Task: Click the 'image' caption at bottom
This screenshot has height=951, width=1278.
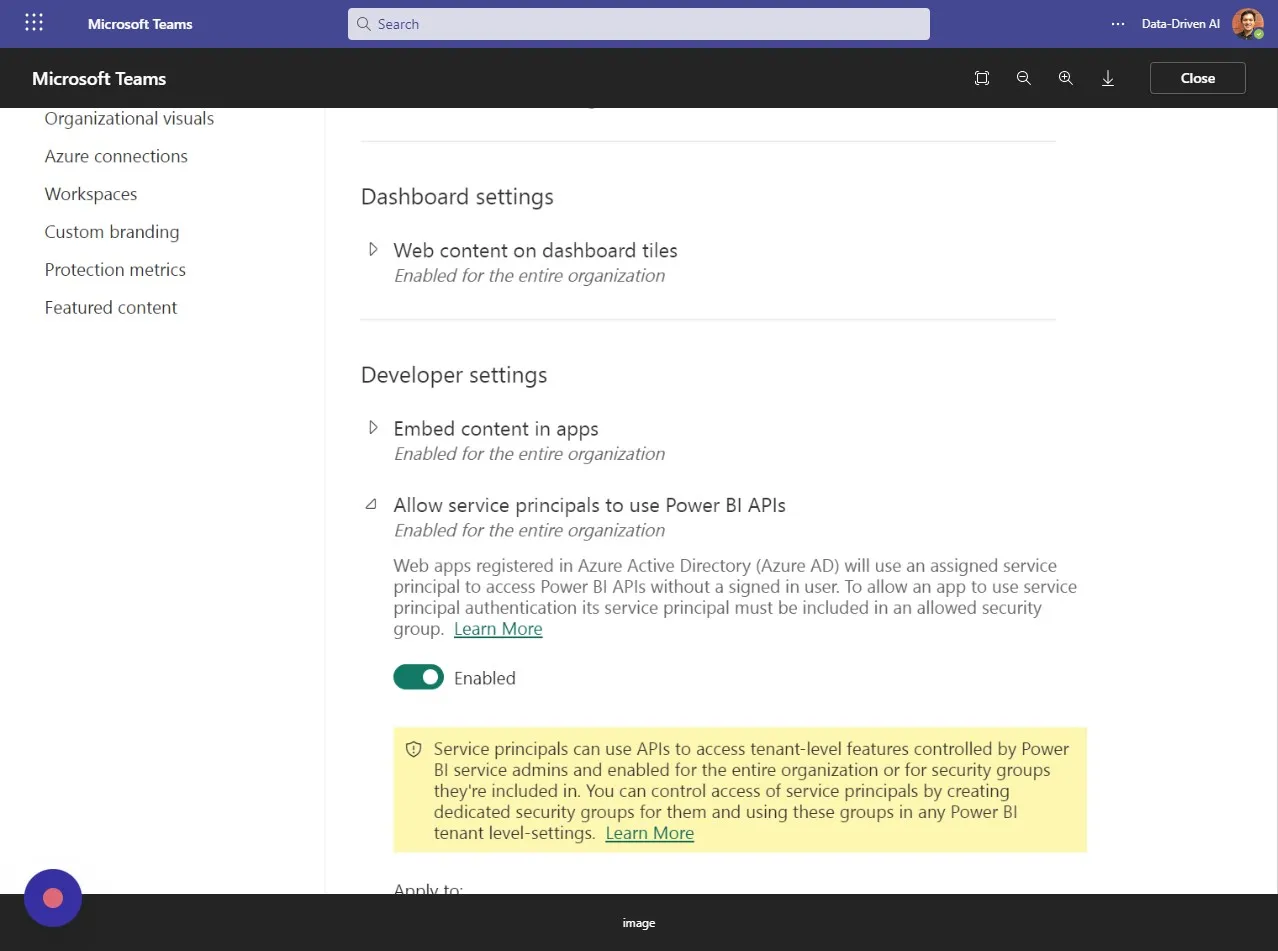Action: 639,923
